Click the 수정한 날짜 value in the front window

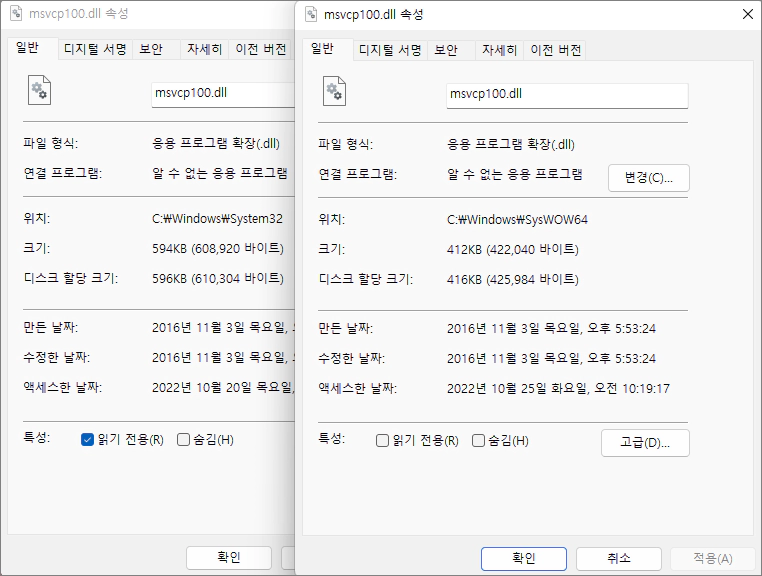click(x=551, y=359)
